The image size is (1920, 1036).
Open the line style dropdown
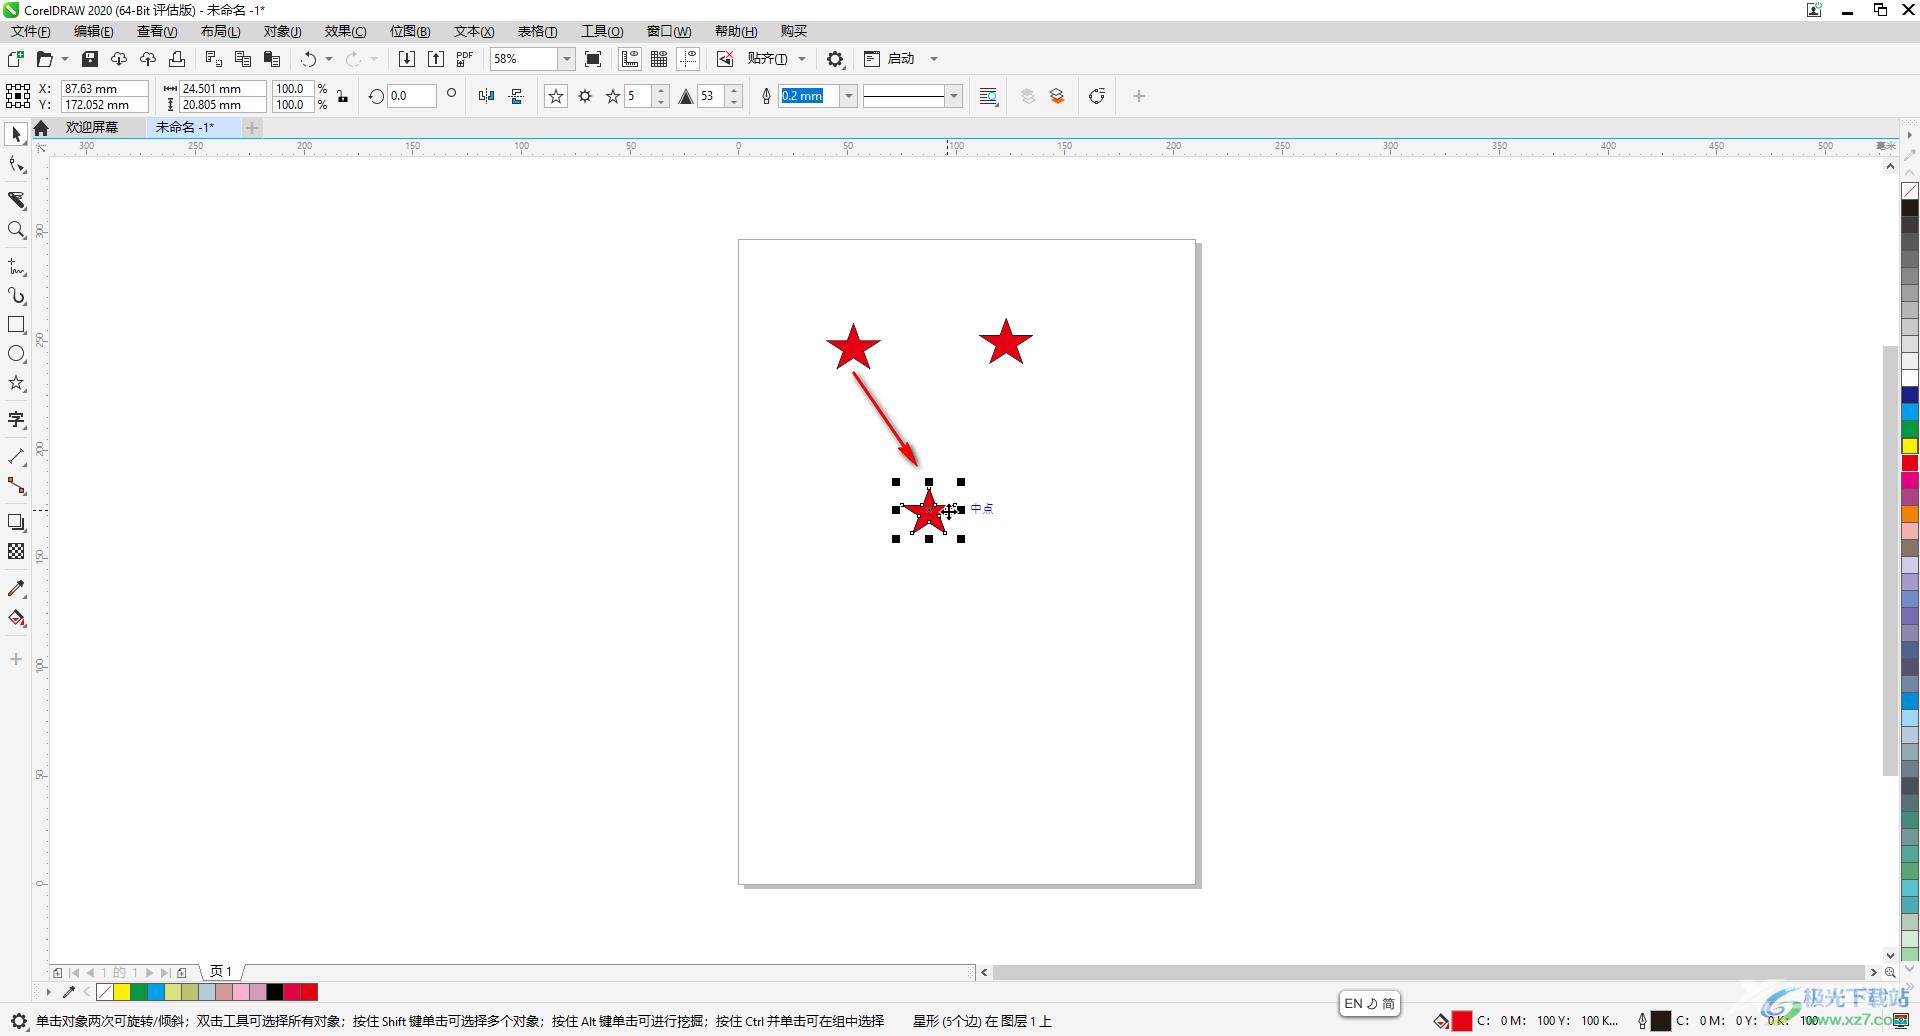click(x=954, y=96)
